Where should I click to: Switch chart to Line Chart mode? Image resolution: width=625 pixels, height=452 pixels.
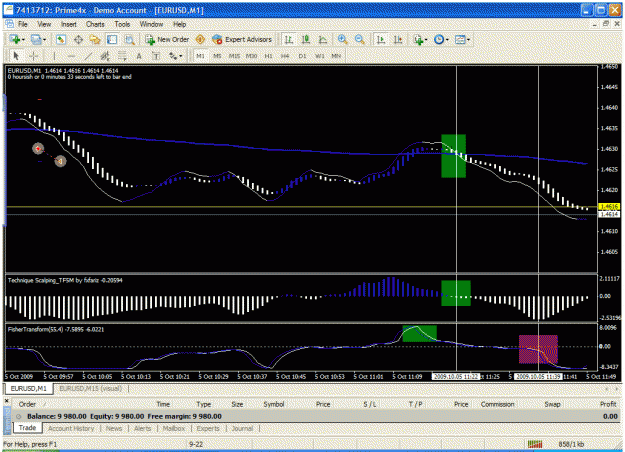coord(323,39)
